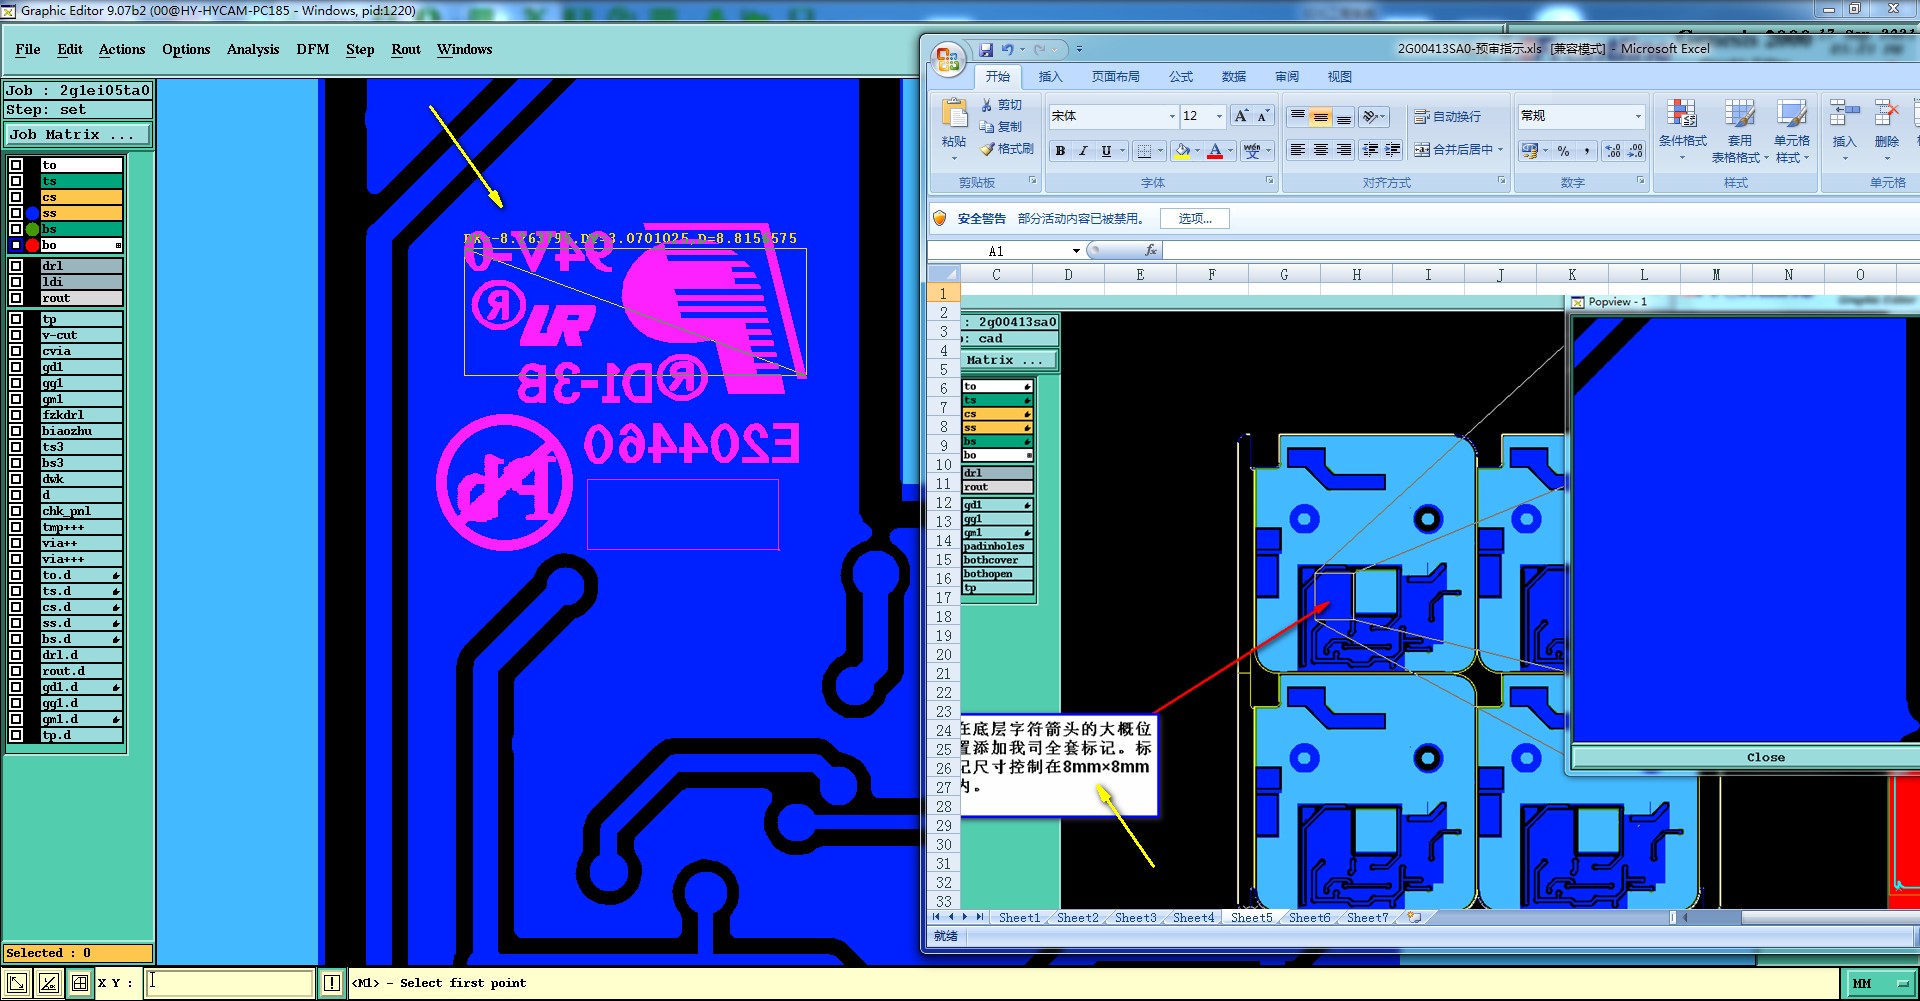Click the Increase Decimal icon
Image resolution: width=1920 pixels, height=1001 pixels.
coord(1612,151)
